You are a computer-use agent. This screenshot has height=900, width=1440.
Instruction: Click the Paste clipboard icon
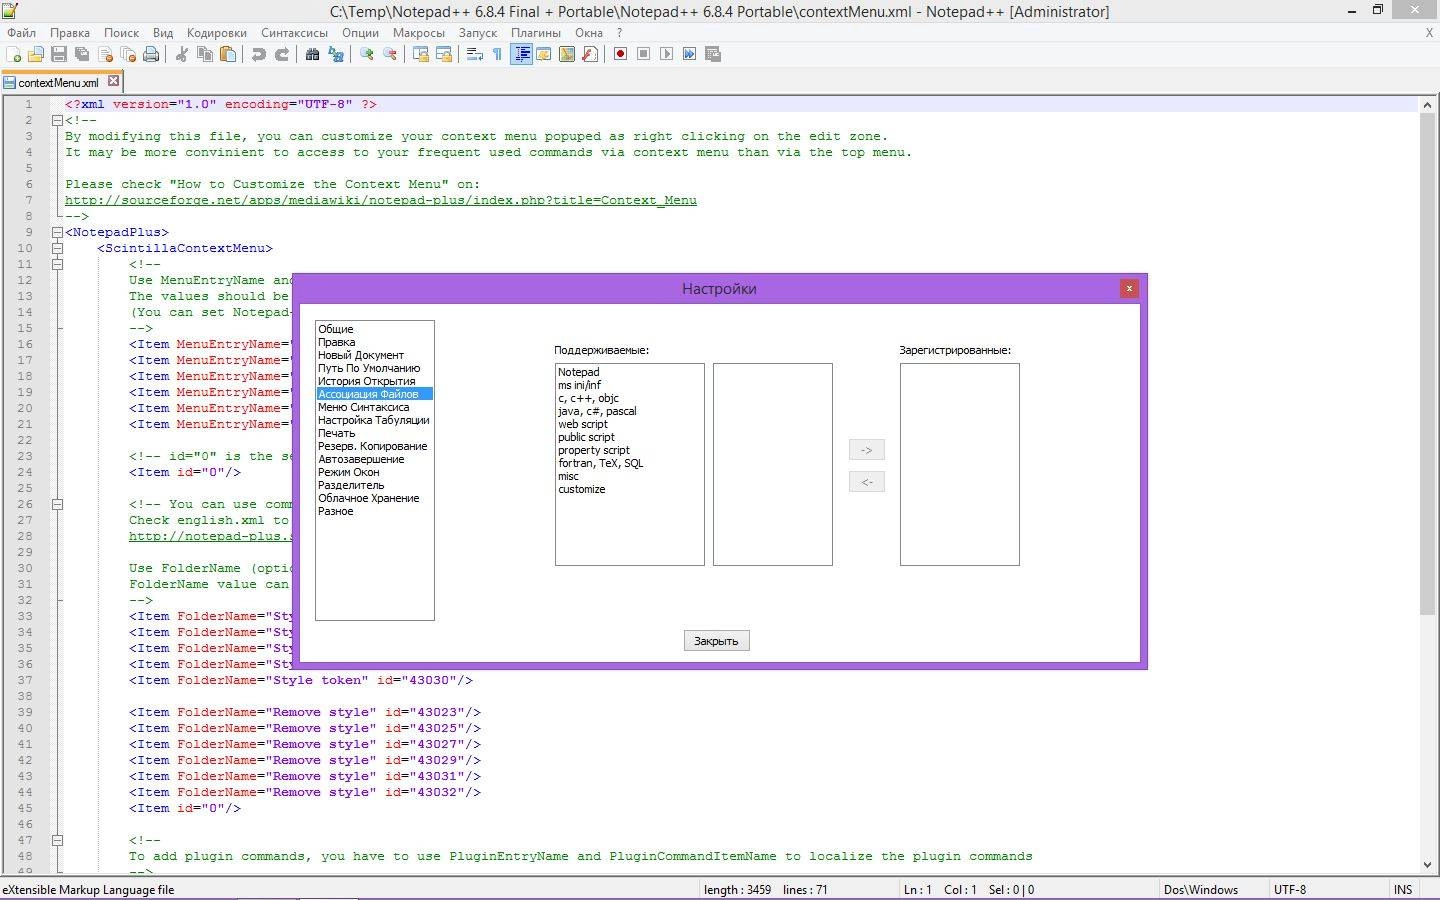[228, 54]
